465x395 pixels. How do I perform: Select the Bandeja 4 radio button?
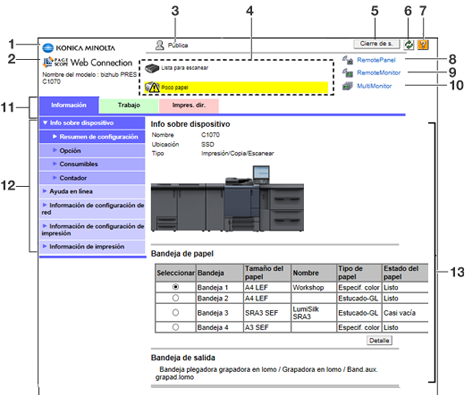(175, 327)
